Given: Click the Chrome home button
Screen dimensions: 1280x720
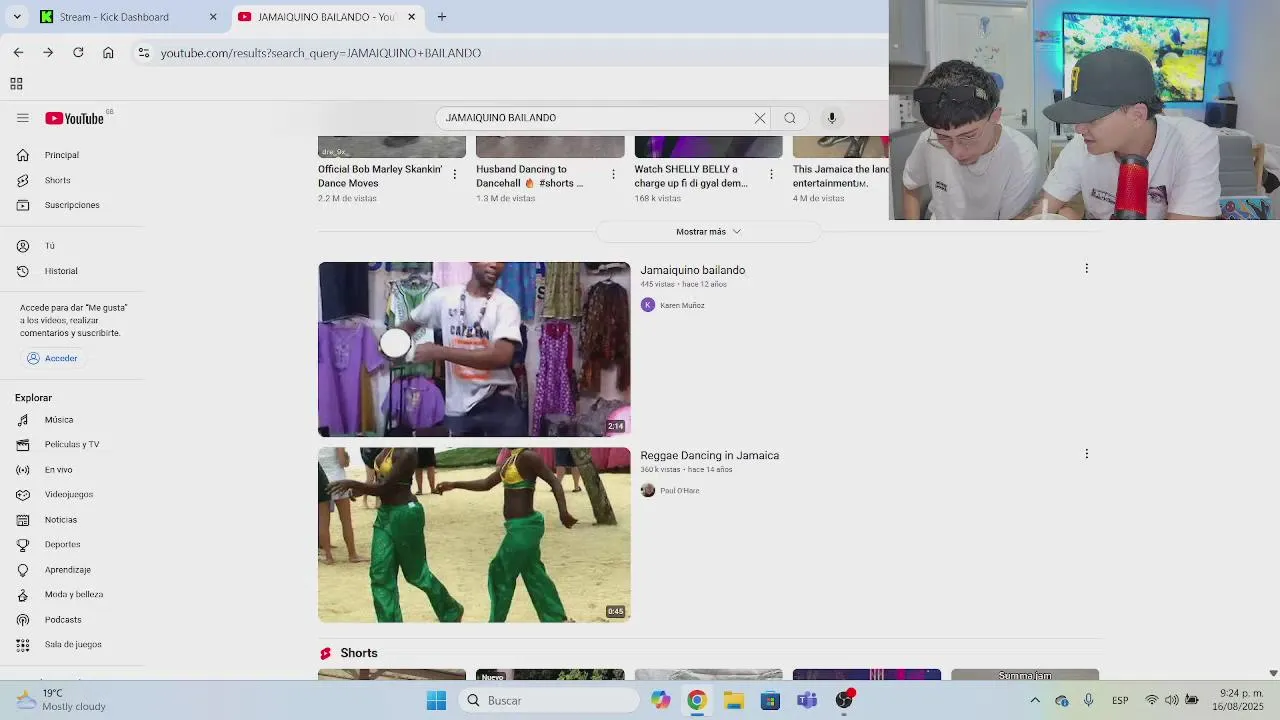Looking at the screenshot, I should point(108,52).
